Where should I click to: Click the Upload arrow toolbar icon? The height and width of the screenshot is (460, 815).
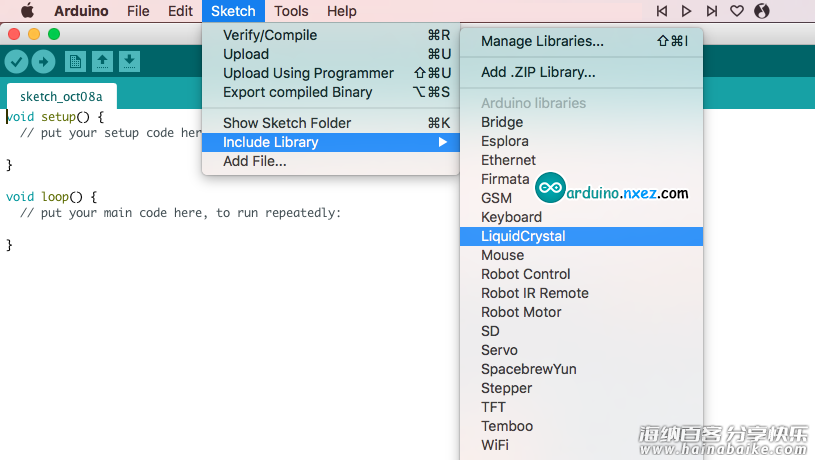tap(43, 62)
